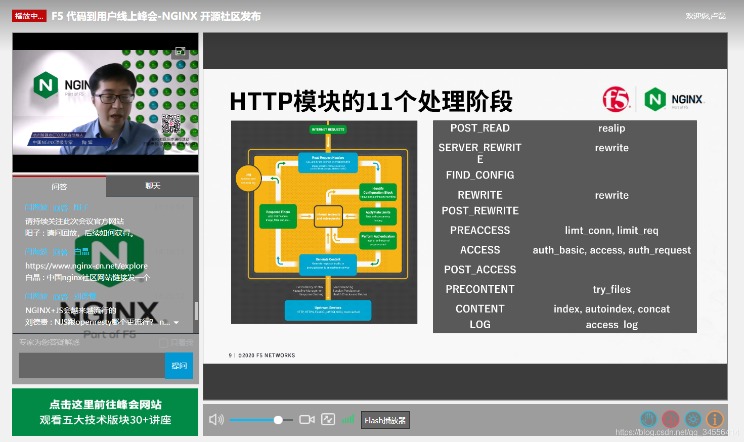Expand the truncated NJS question with arrow

point(176,323)
